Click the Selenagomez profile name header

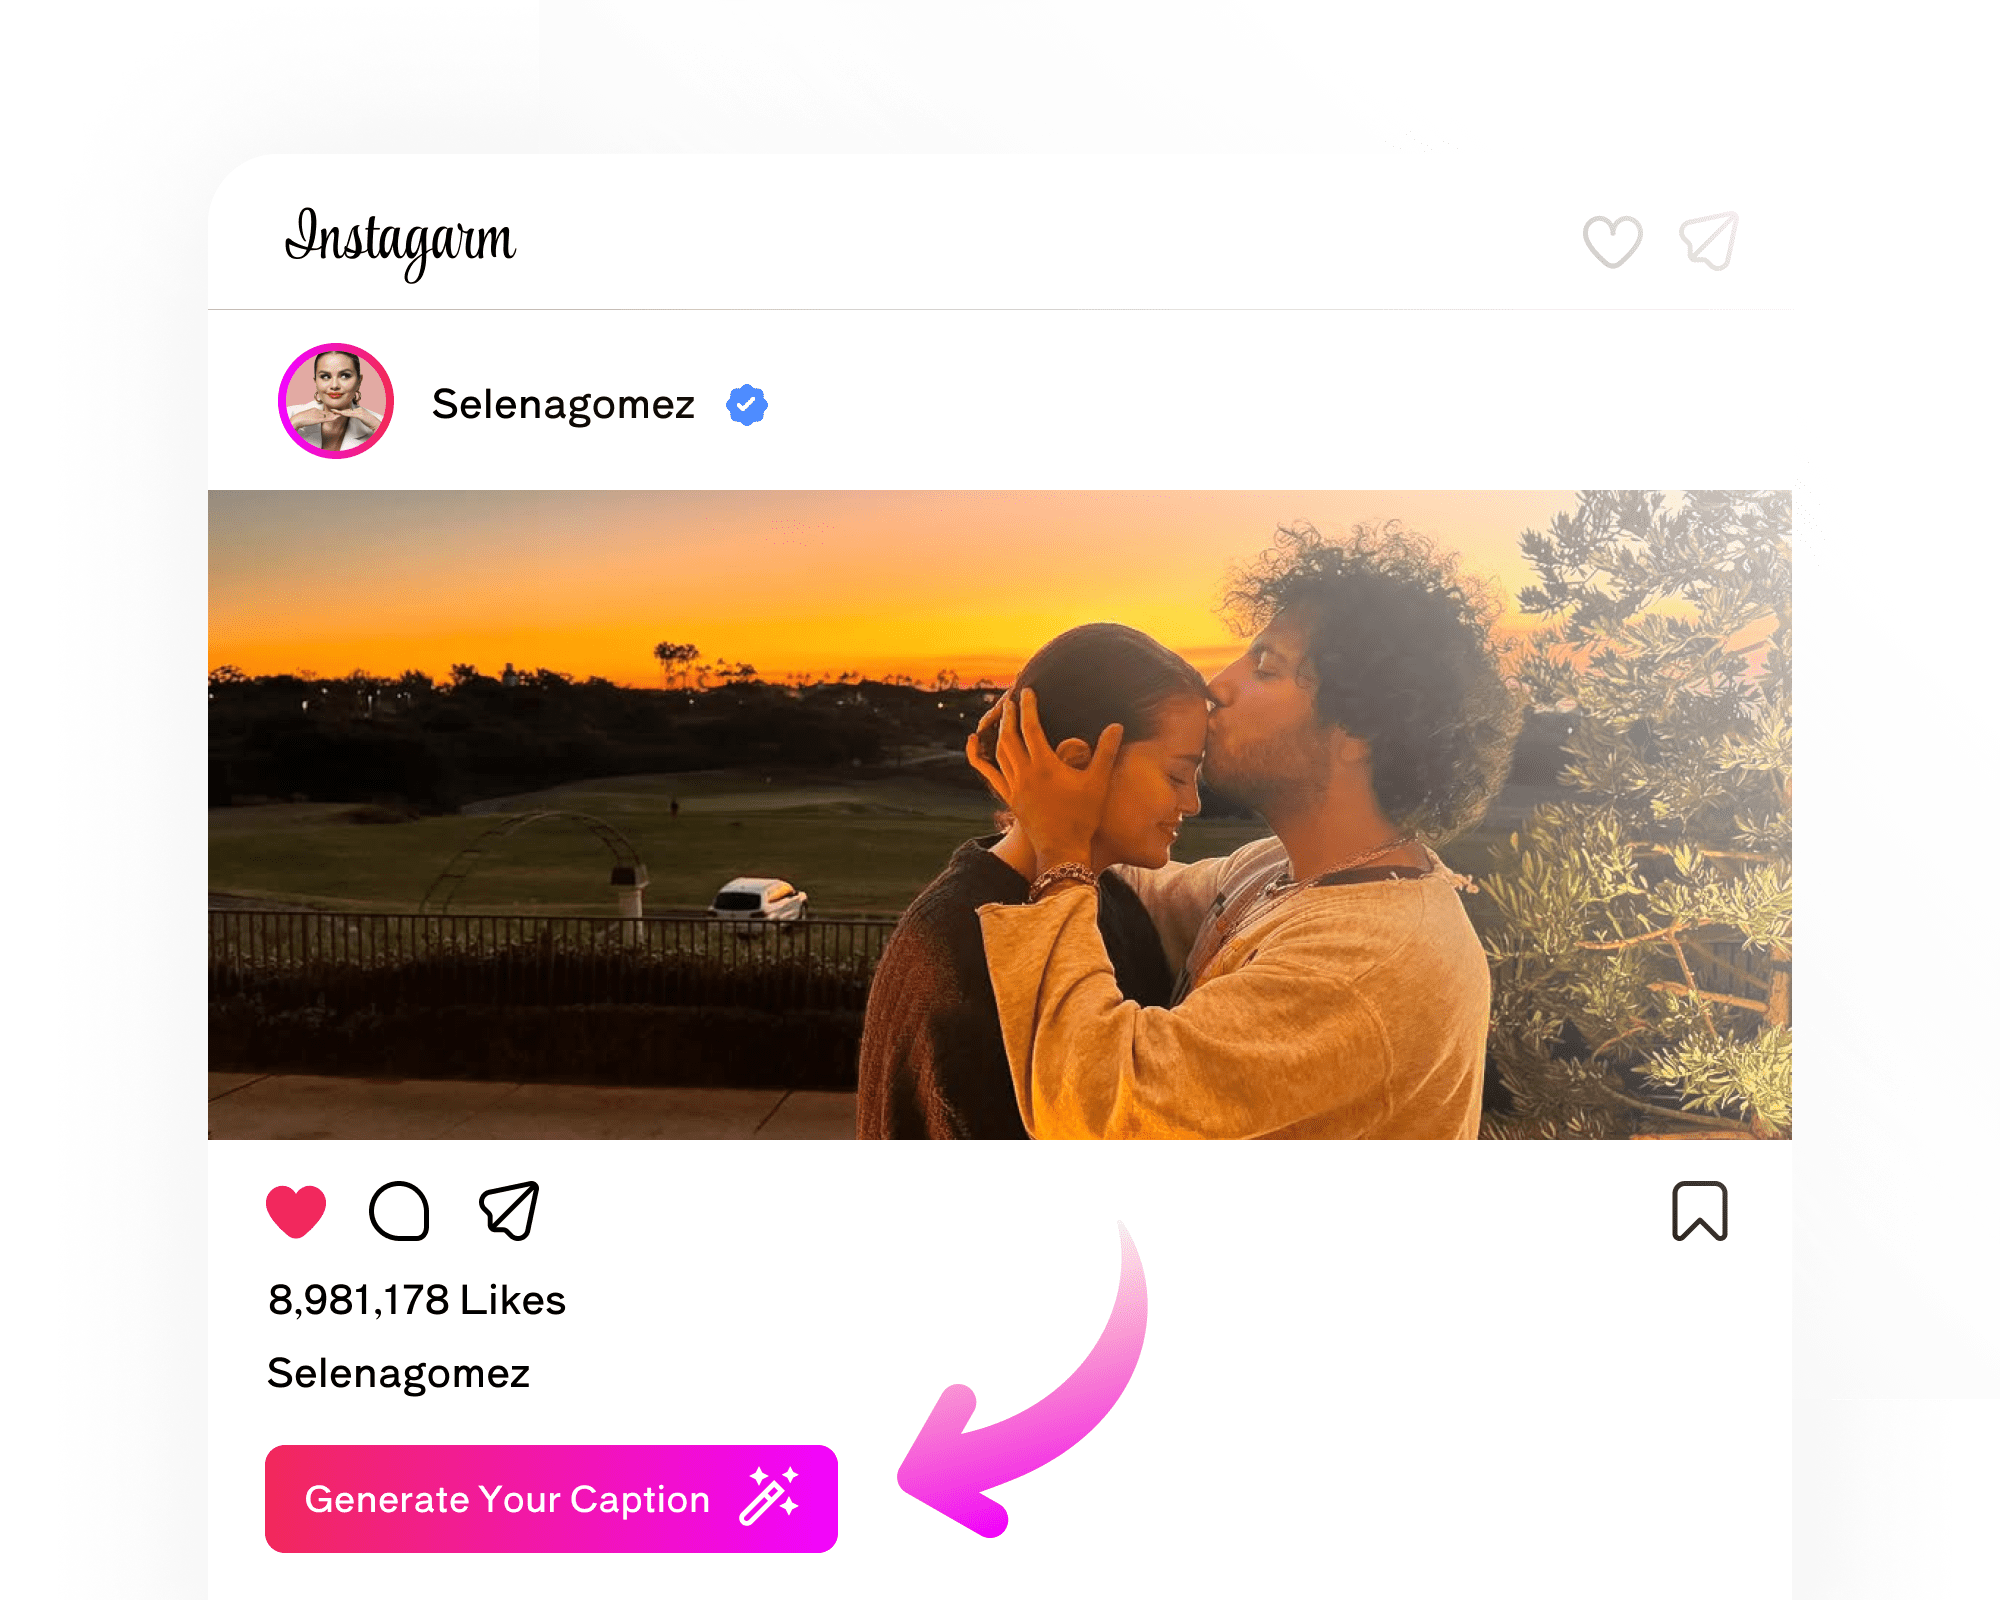(565, 405)
